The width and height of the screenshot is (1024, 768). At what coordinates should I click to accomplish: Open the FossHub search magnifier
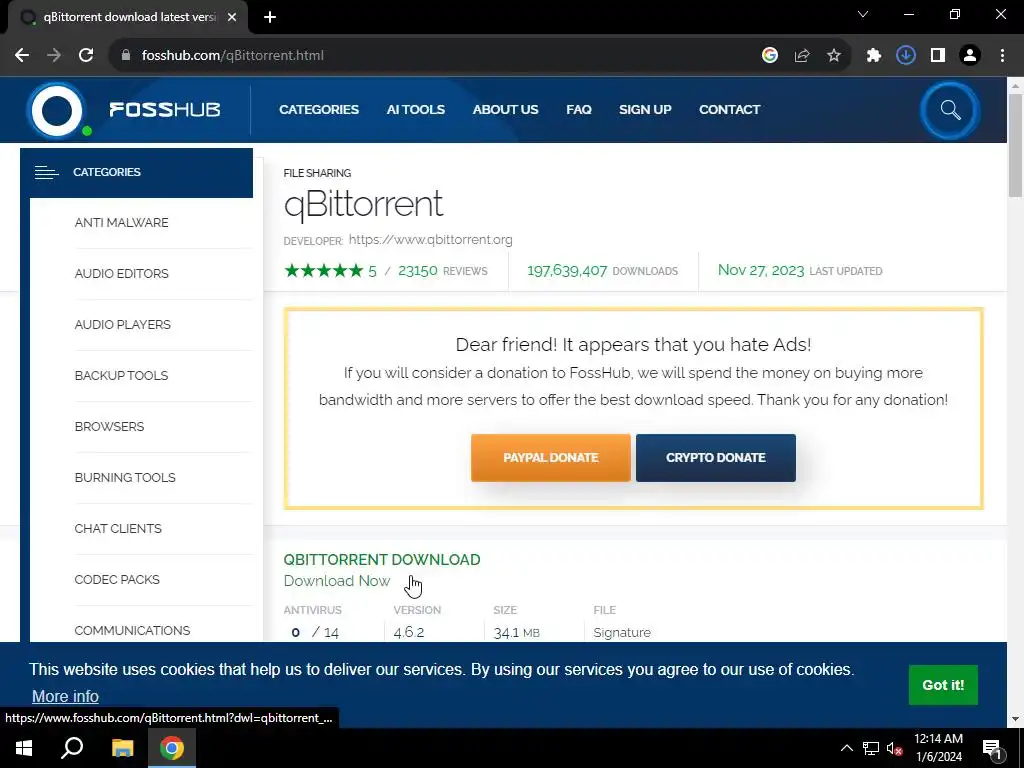[x=950, y=110]
